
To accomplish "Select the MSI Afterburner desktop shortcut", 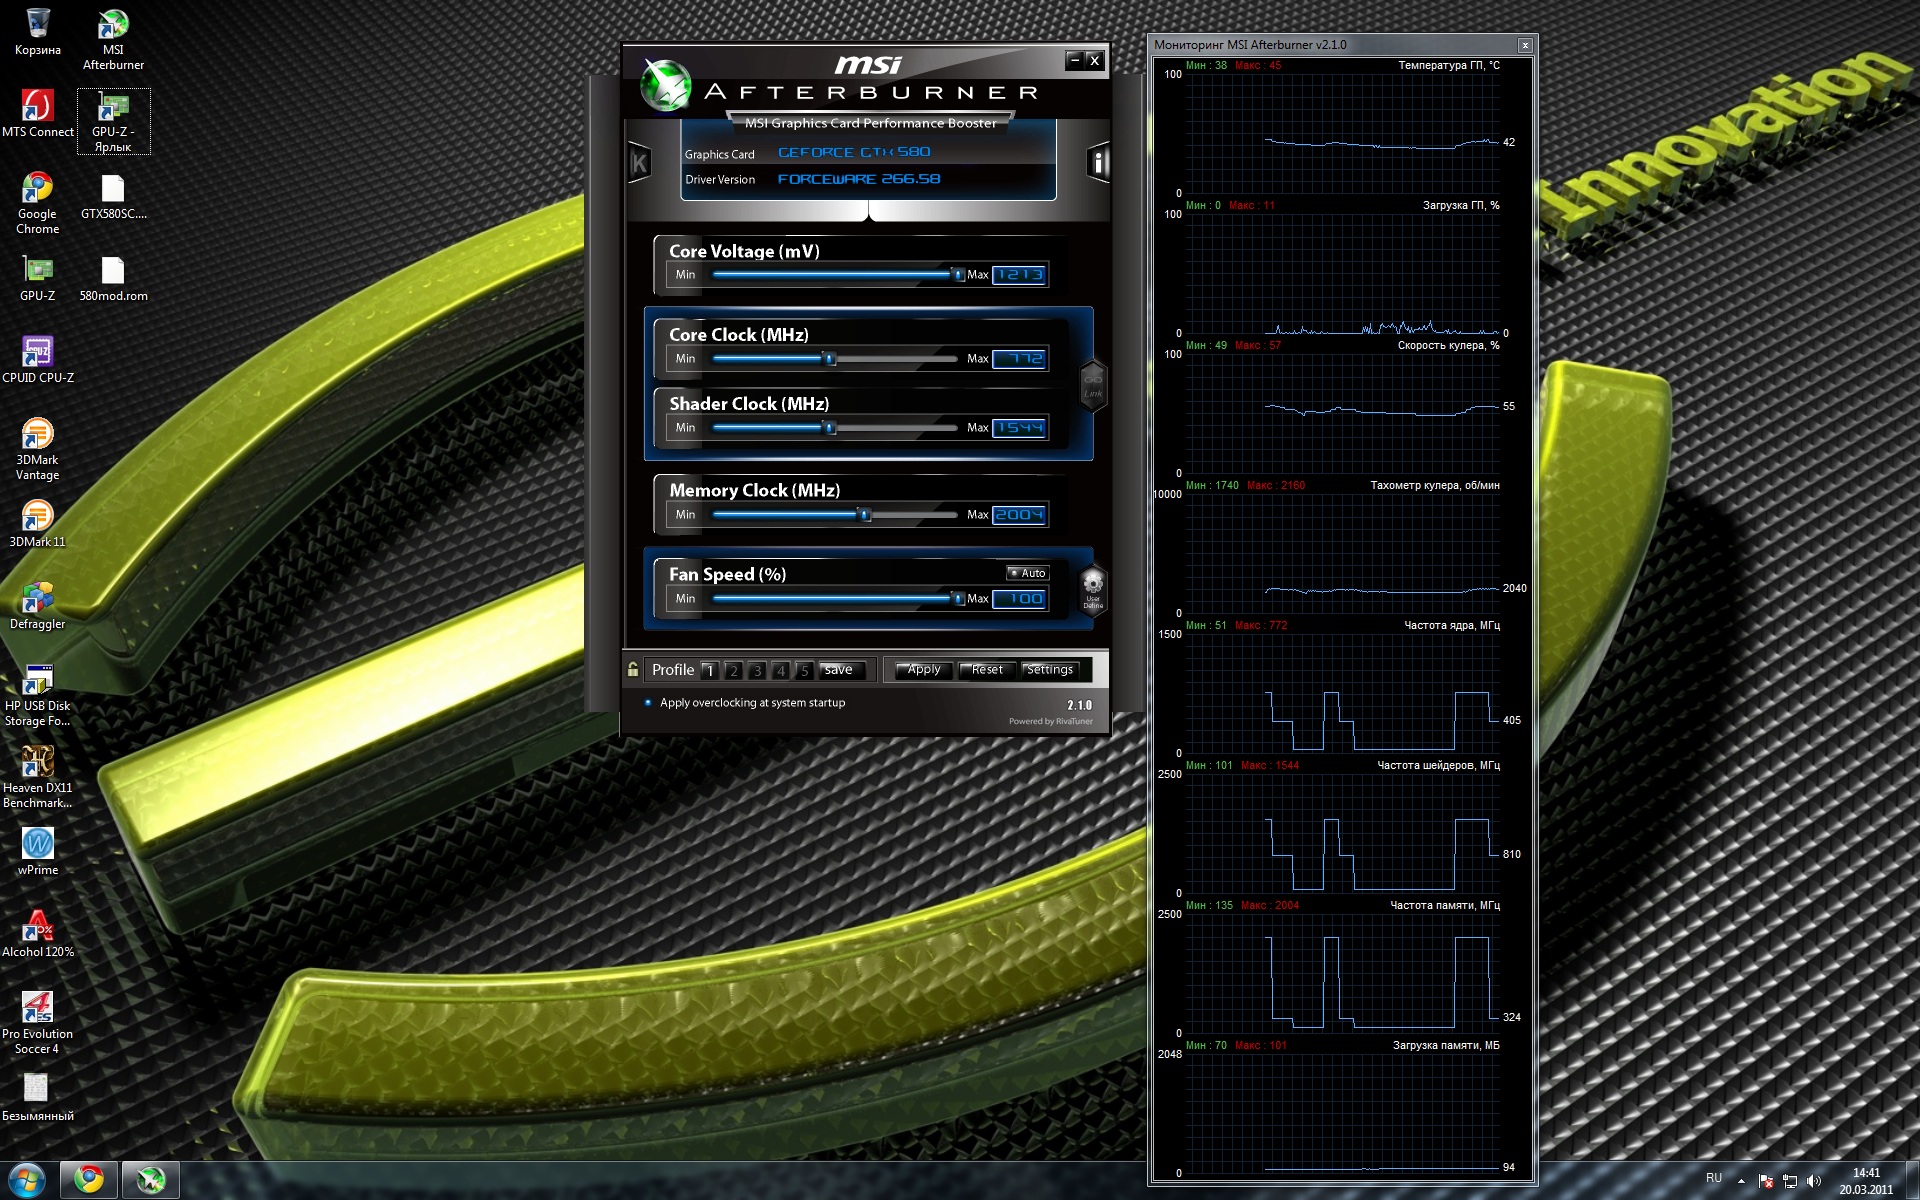I will [x=113, y=40].
